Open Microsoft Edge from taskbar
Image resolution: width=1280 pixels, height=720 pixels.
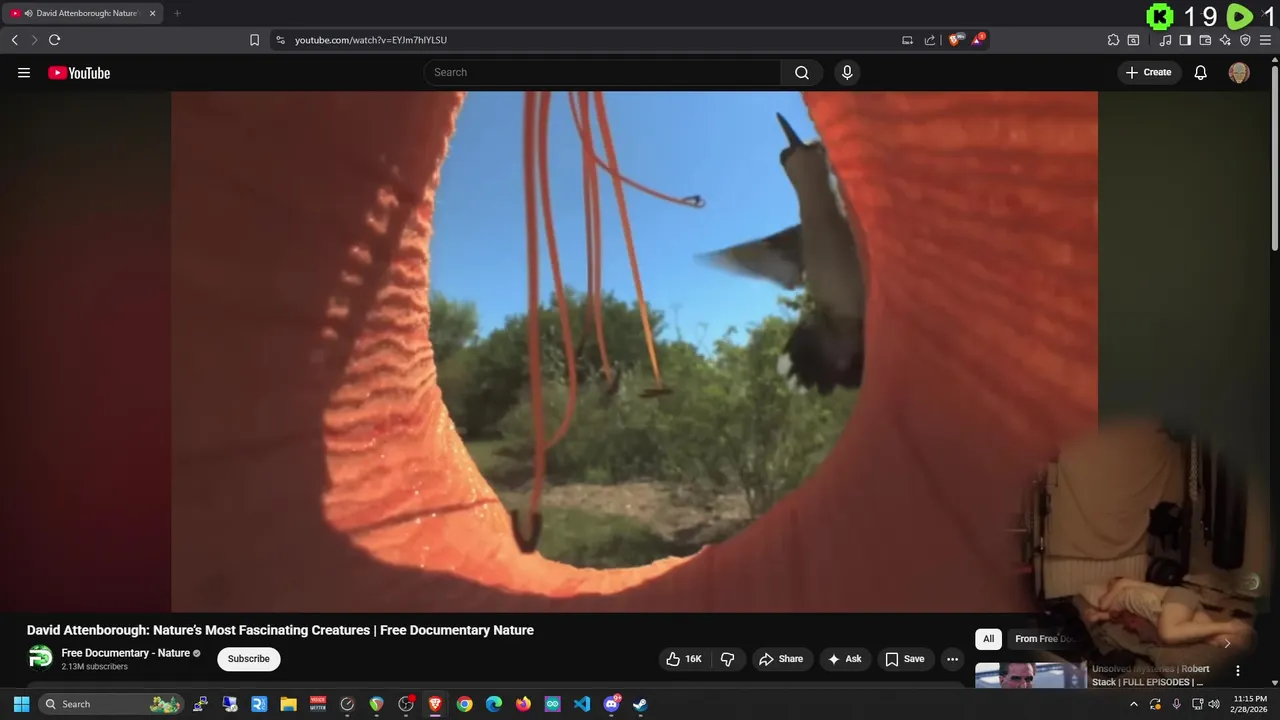coord(494,704)
